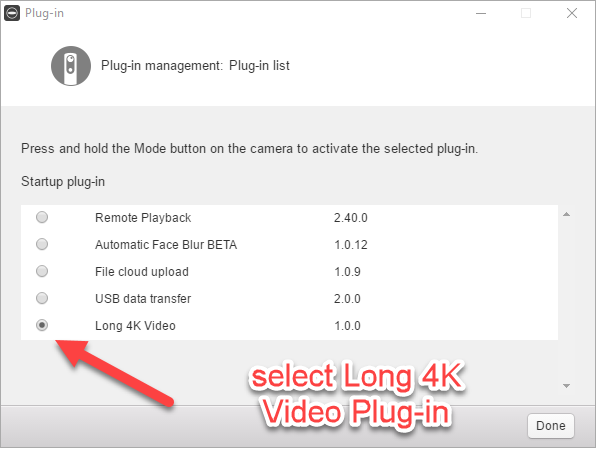
Task: Click the app logo icon in title bar
Action: pos(12,13)
